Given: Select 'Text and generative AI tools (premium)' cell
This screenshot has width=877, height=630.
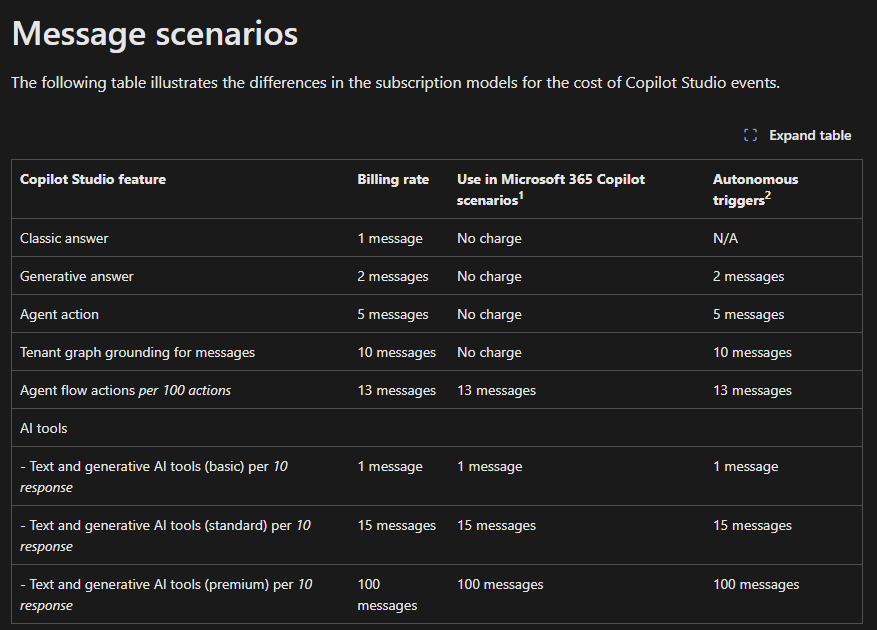Looking at the screenshot, I should [166, 595].
